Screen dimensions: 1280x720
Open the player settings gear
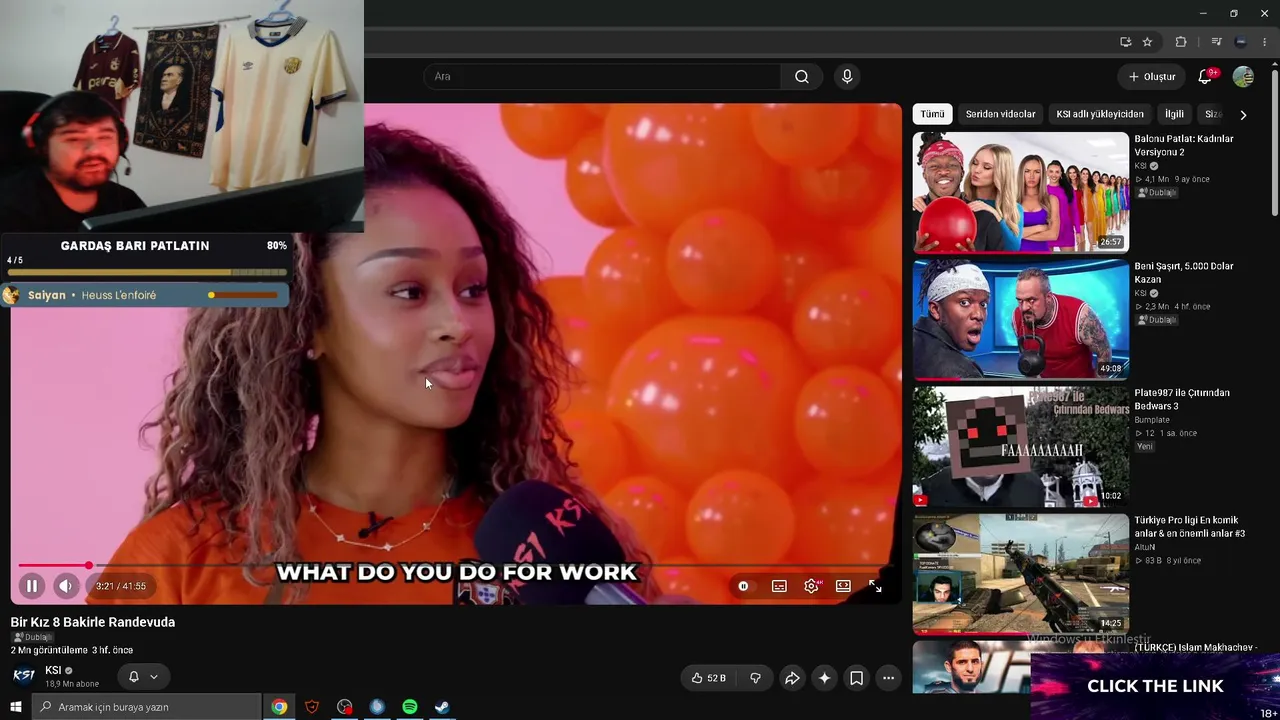pyautogui.click(x=811, y=586)
